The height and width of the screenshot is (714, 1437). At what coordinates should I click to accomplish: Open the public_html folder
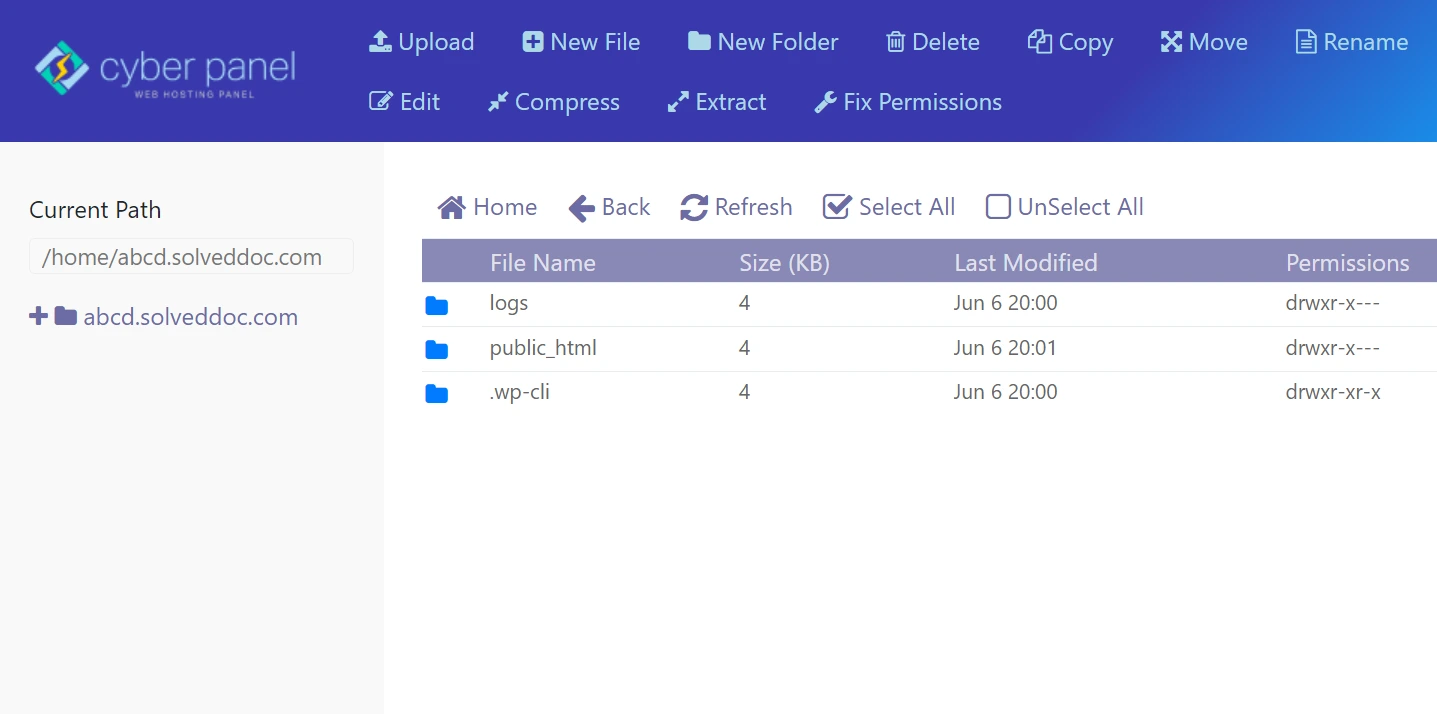(542, 348)
